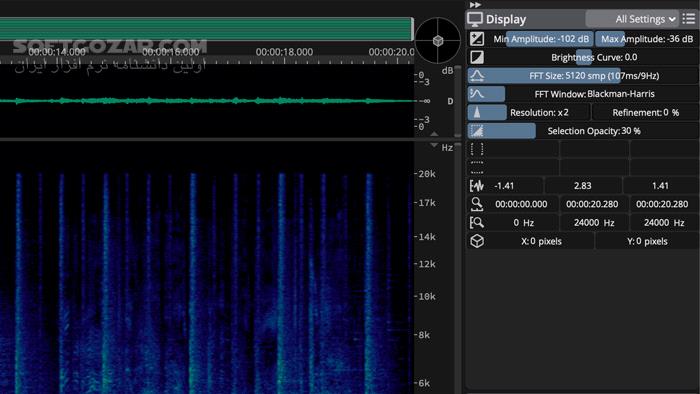Click the timeline ruler at 00:00:16.000

[171, 52]
